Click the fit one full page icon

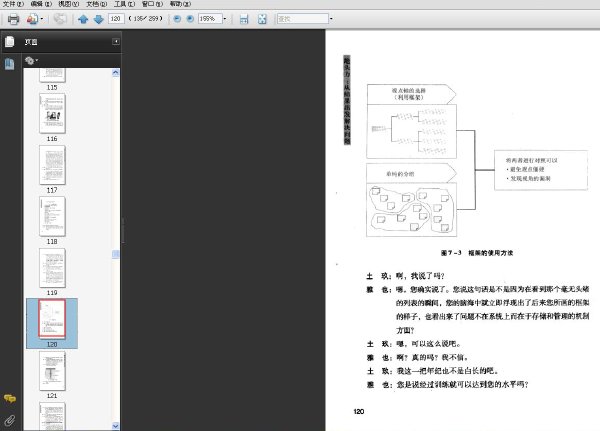(x=262, y=19)
